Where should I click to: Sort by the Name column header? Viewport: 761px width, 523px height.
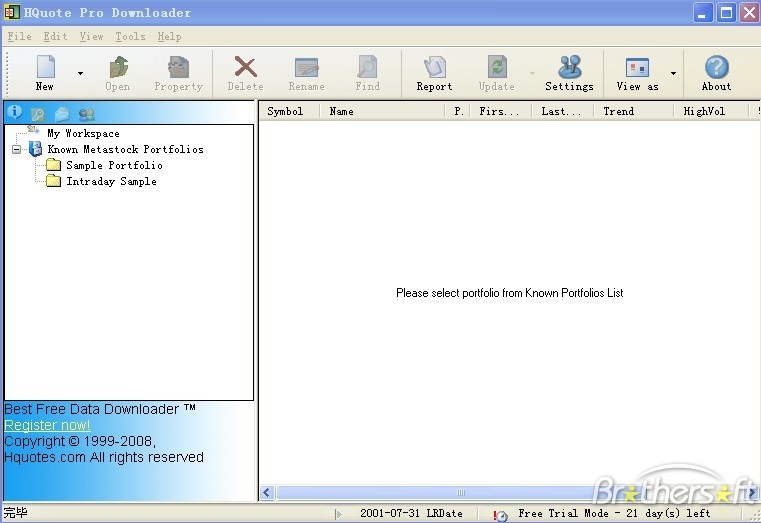[x=382, y=112]
